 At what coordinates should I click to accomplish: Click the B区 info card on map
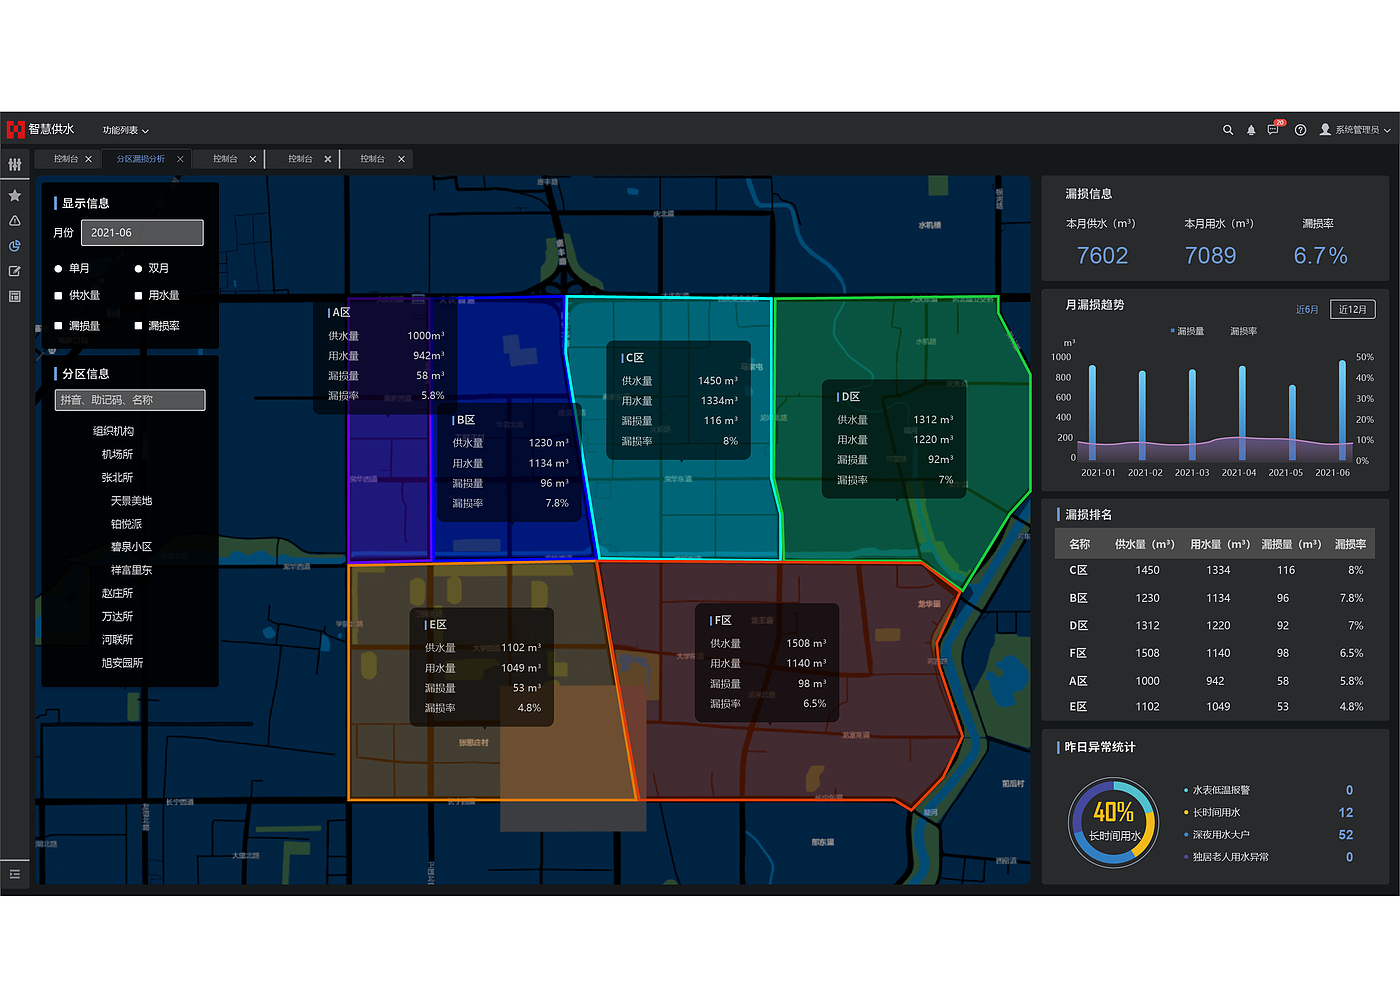510,462
